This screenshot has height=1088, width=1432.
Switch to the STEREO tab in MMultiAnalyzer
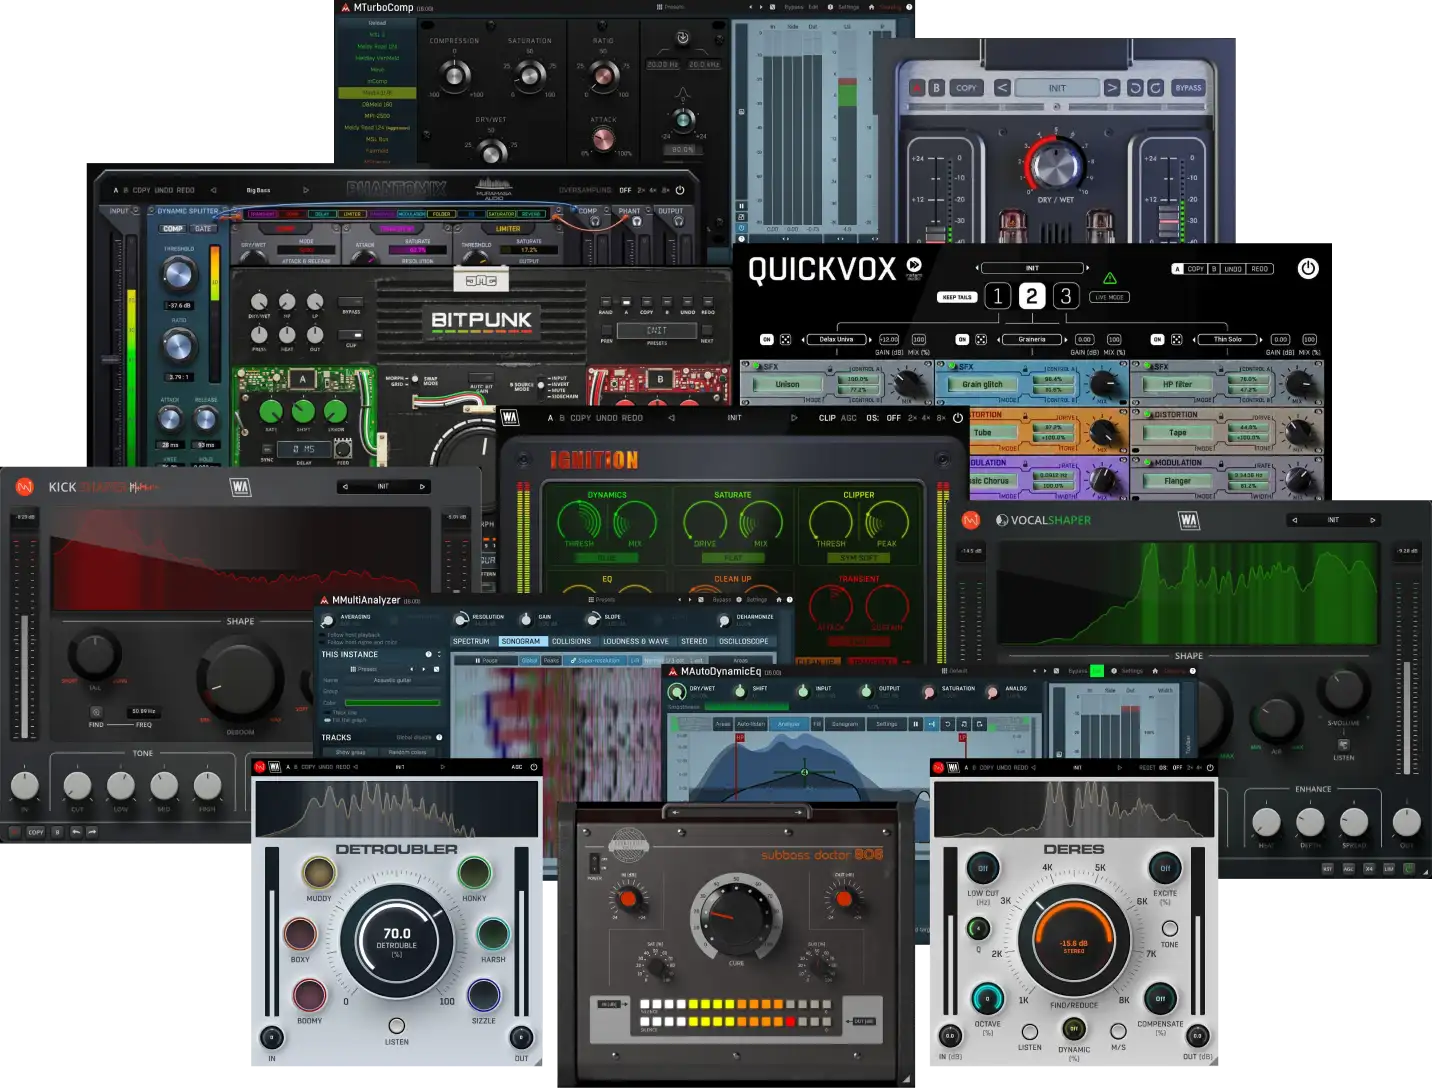tap(694, 641)
